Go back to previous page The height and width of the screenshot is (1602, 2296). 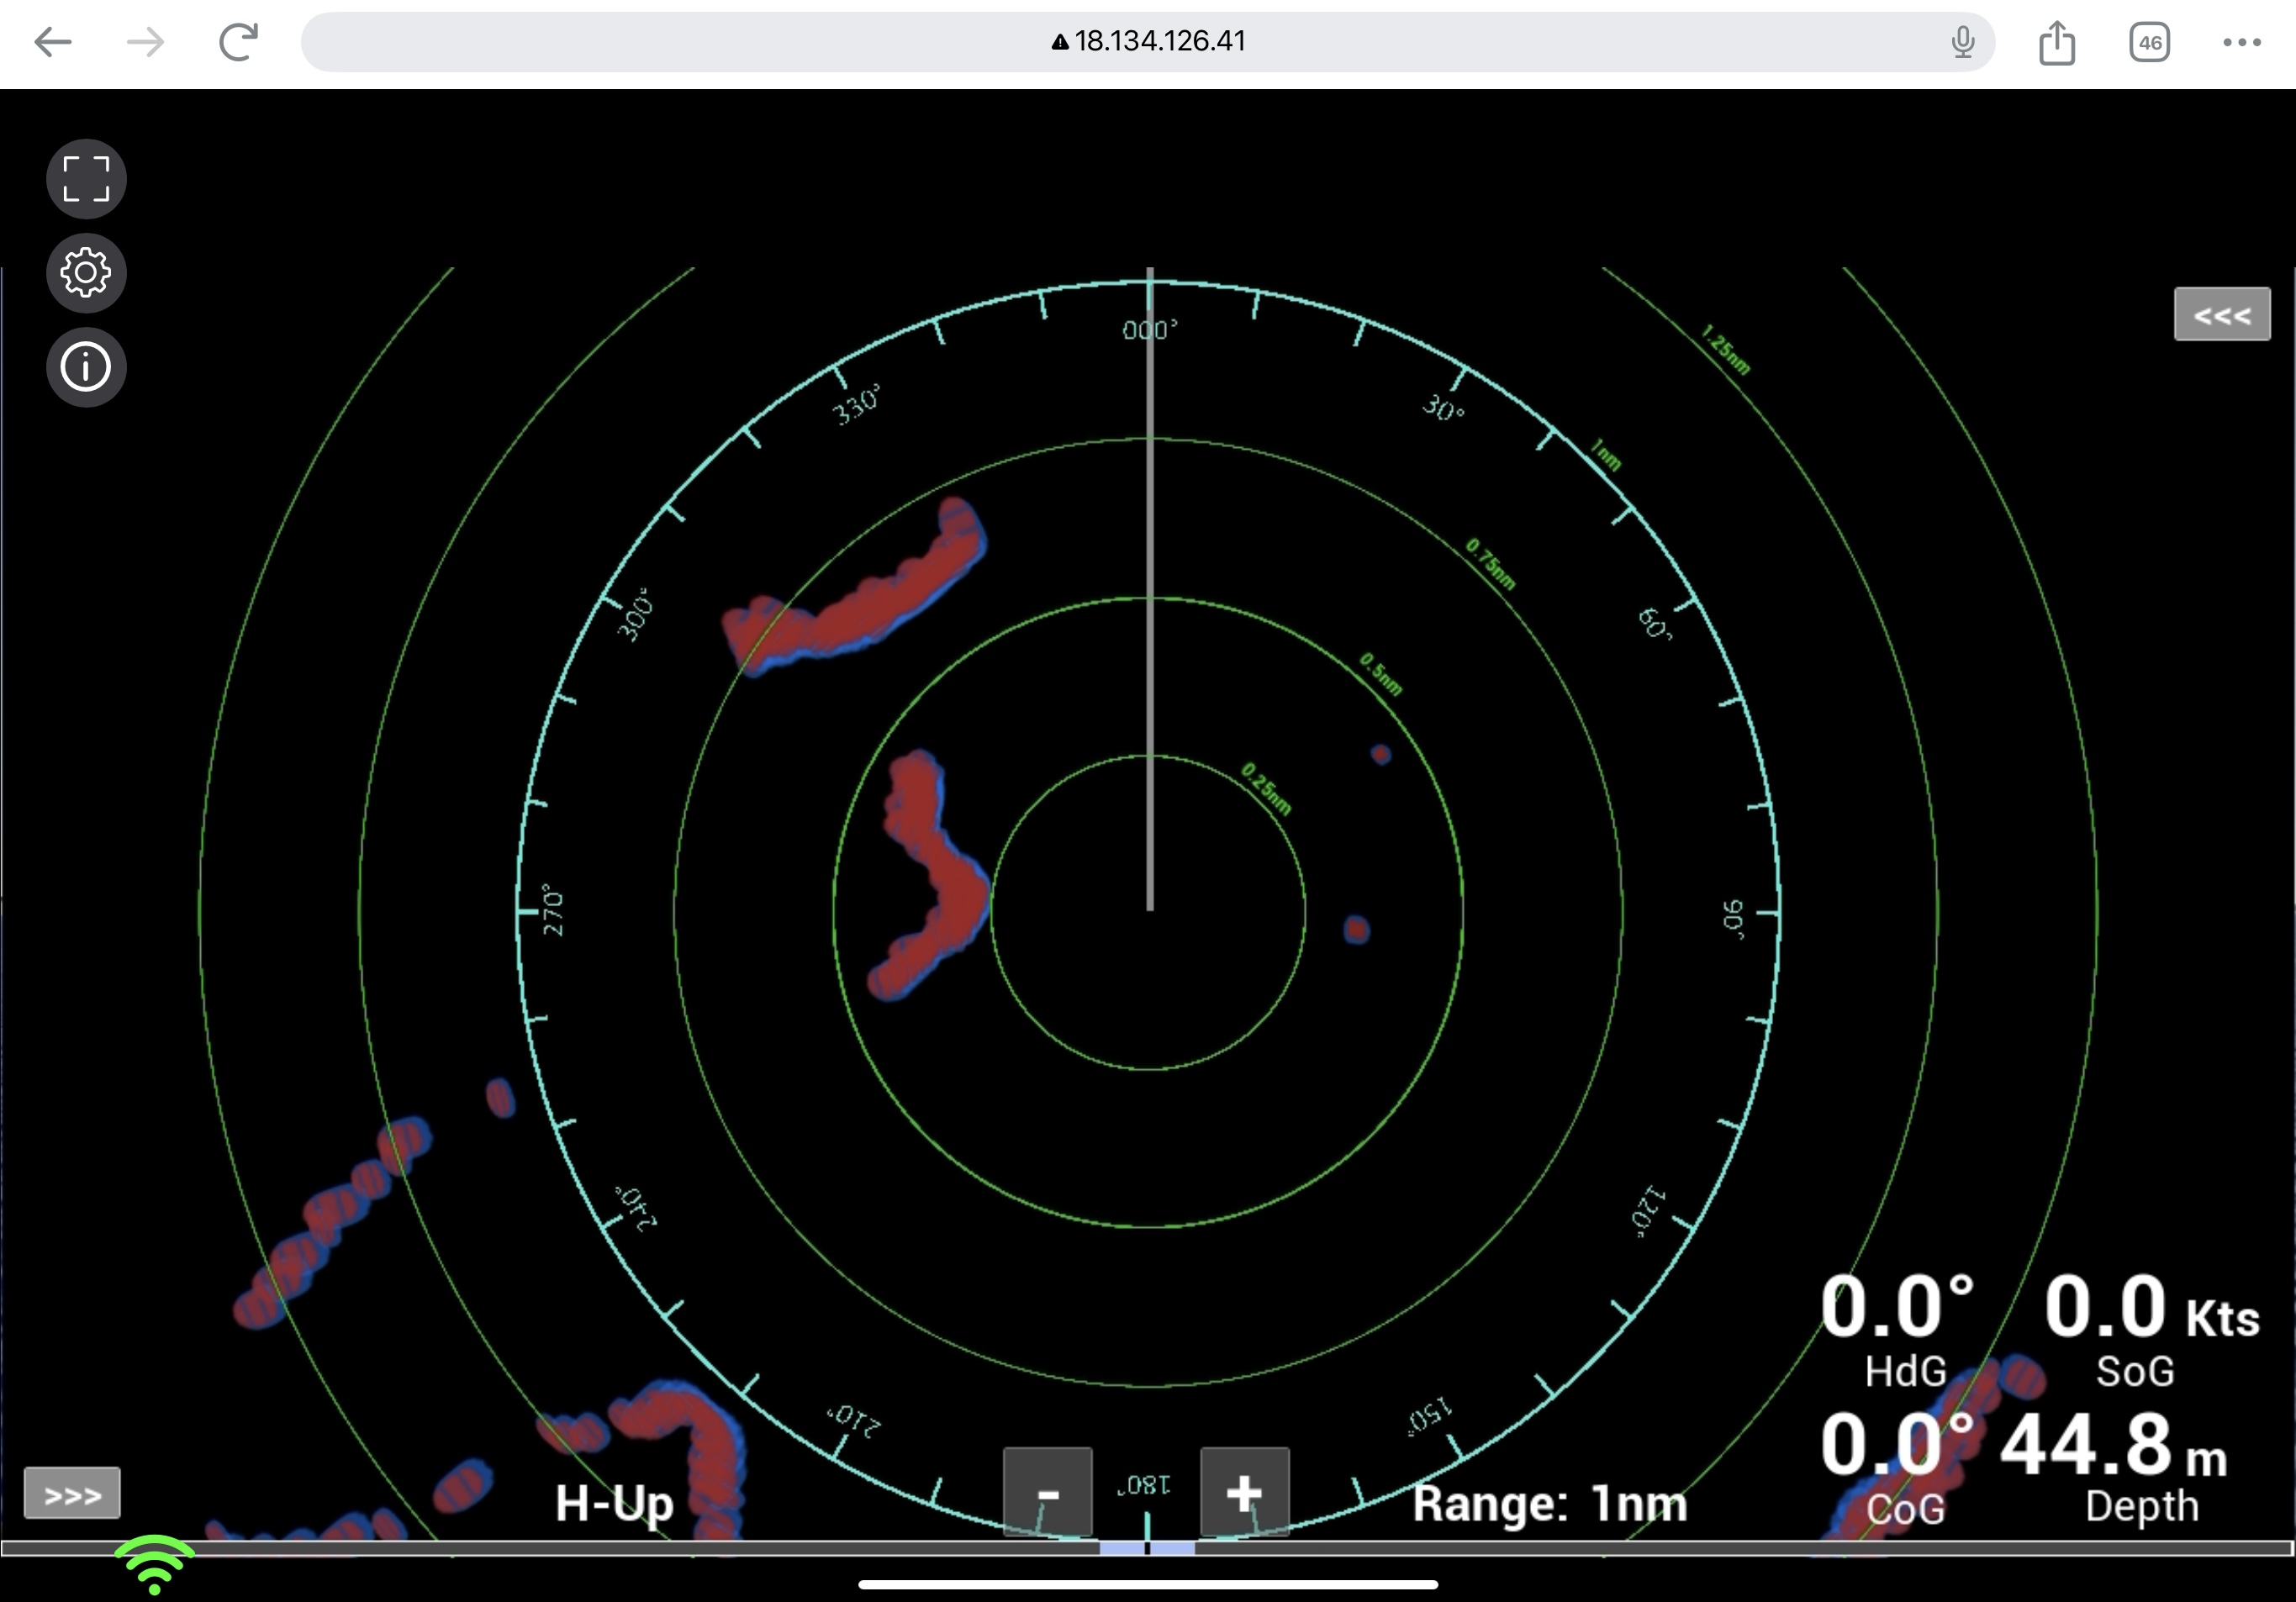click(52, 42)
